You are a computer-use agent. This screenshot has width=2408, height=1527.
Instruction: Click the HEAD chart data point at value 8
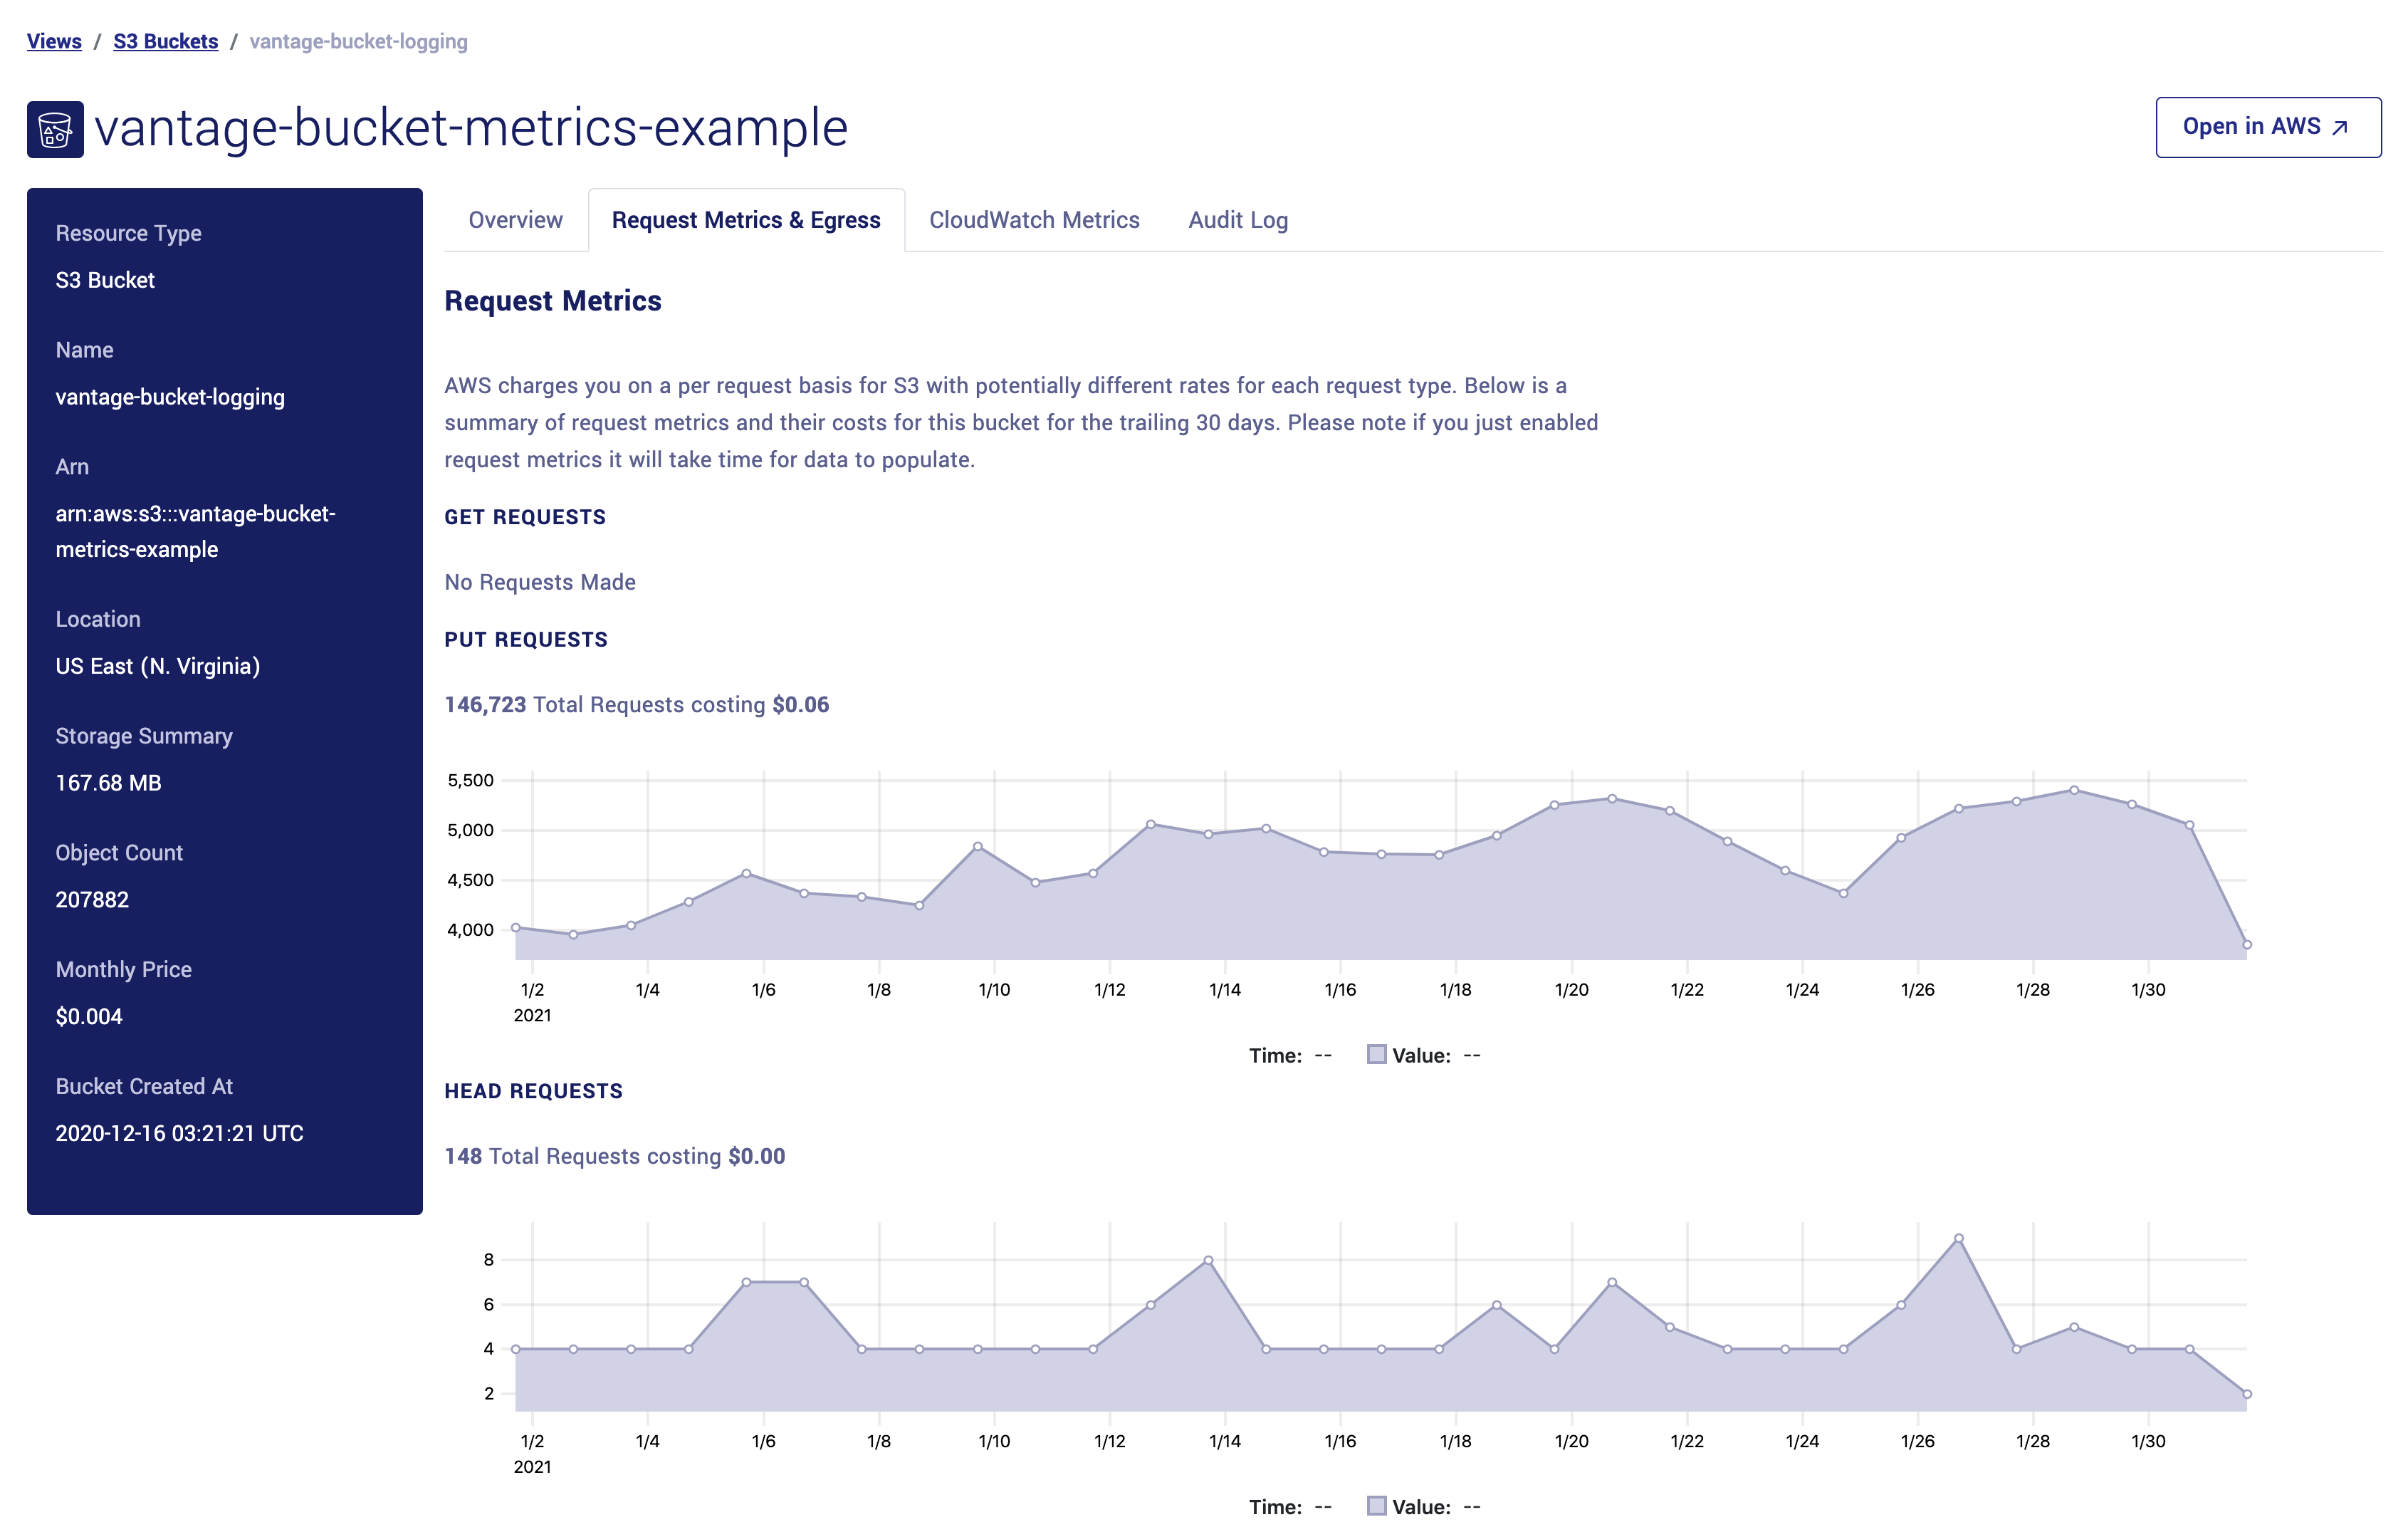[x=1208, y=1260]
